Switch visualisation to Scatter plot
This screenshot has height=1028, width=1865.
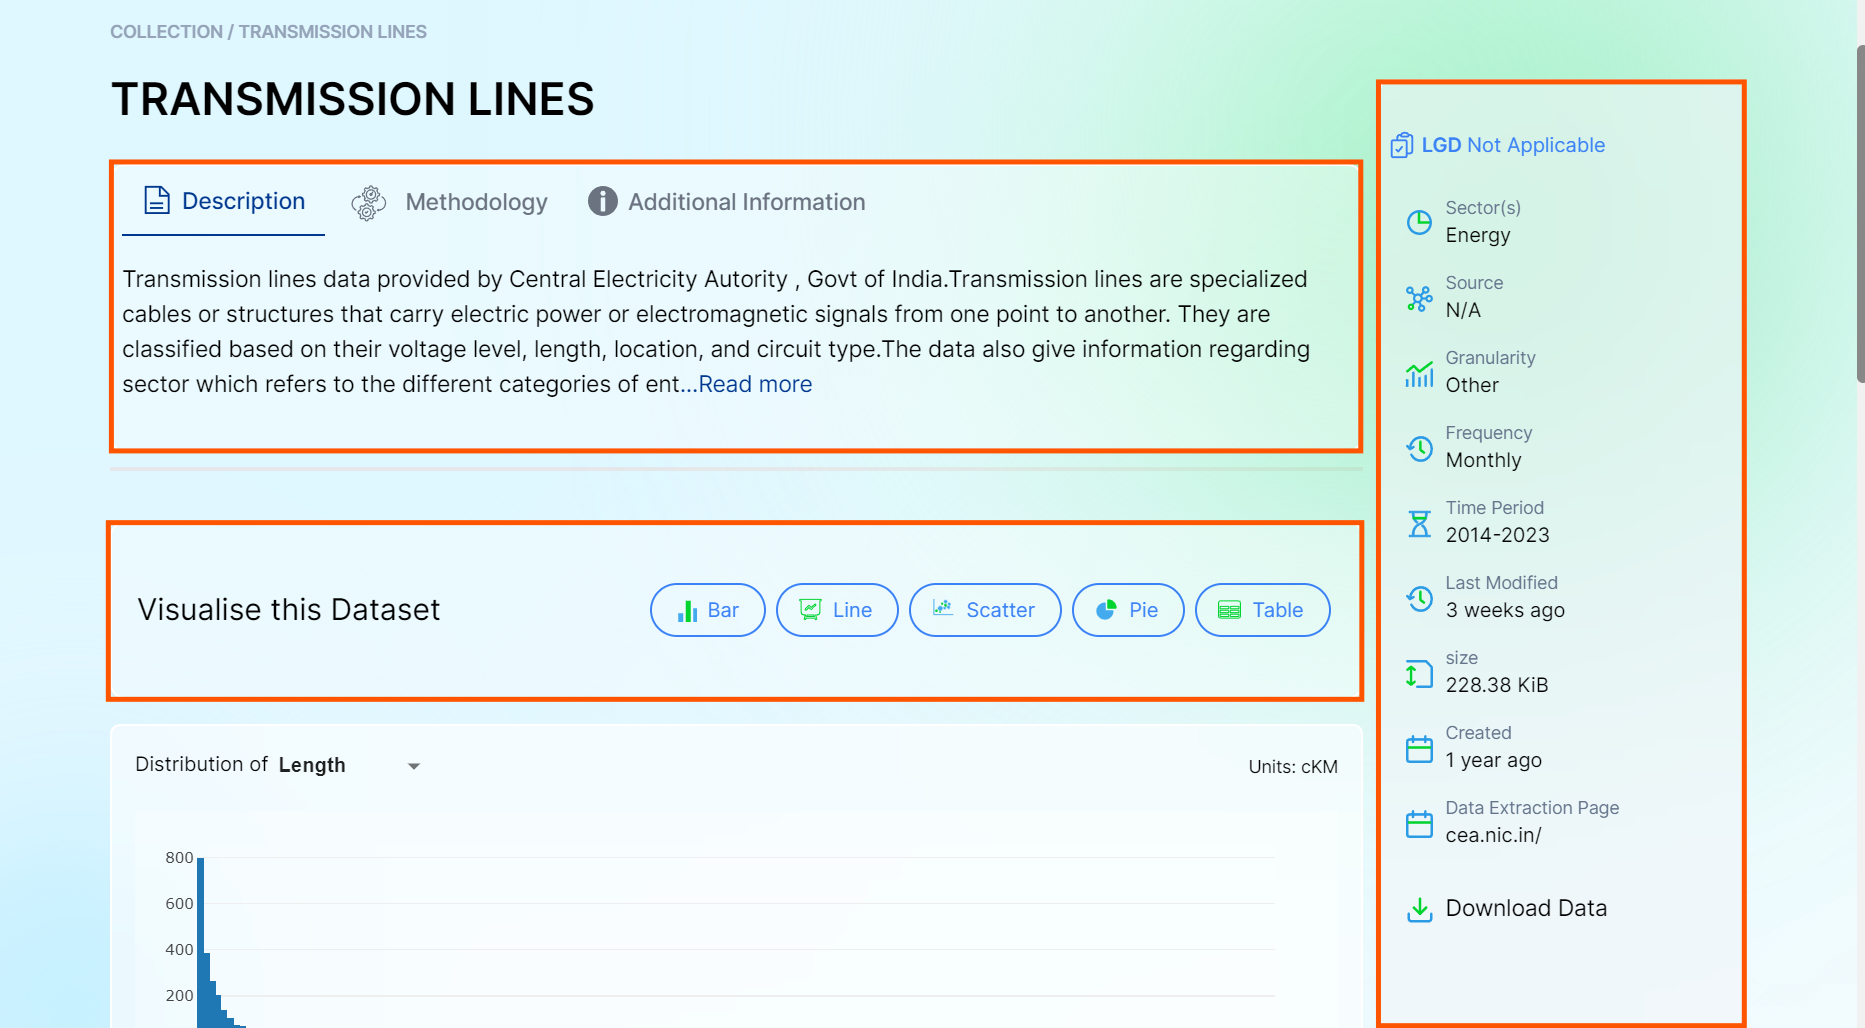point(985,610)
